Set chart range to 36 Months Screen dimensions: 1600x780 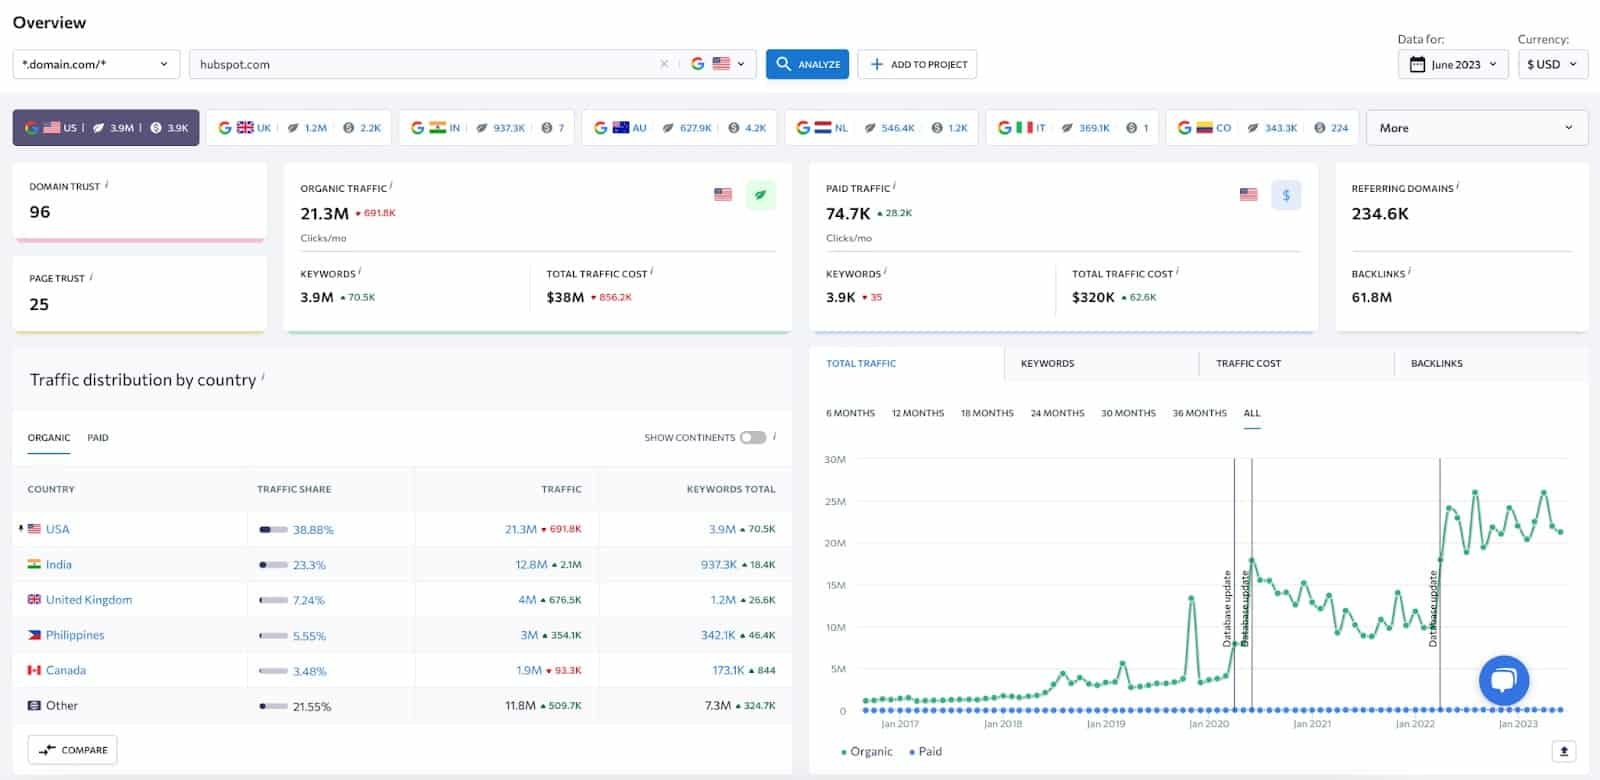1200,413
